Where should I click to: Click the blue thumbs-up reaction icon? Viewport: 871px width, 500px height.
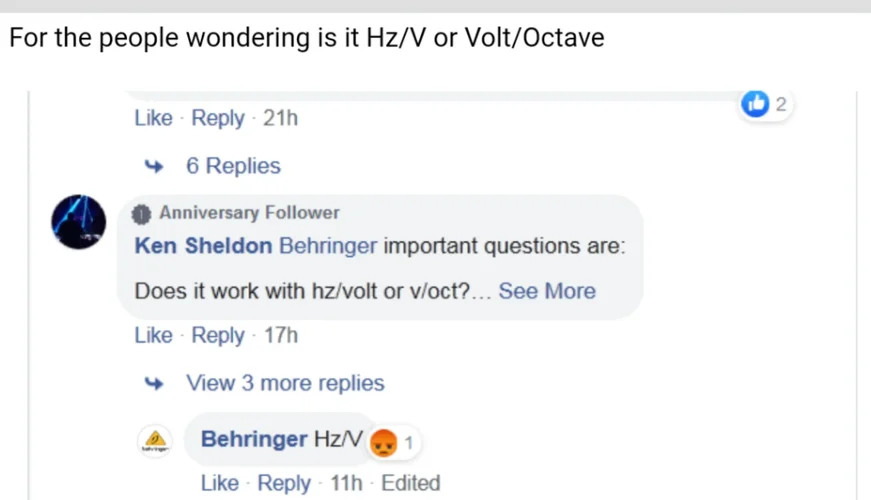coord(757,103)
